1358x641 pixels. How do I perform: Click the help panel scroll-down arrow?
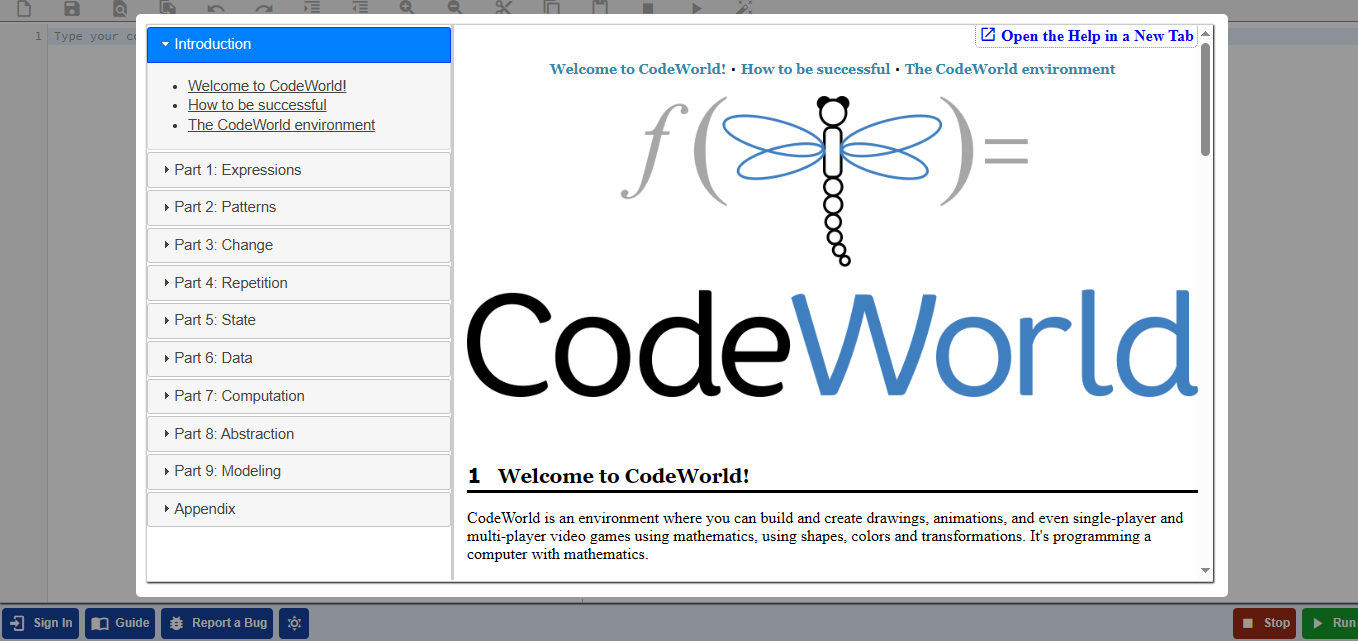[1205, 571]
